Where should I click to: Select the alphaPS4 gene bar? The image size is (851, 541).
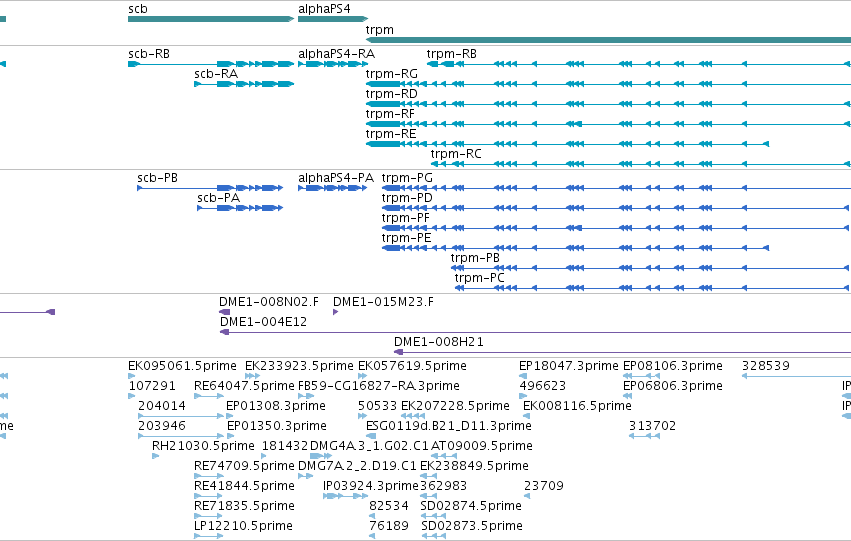(333, 19)
